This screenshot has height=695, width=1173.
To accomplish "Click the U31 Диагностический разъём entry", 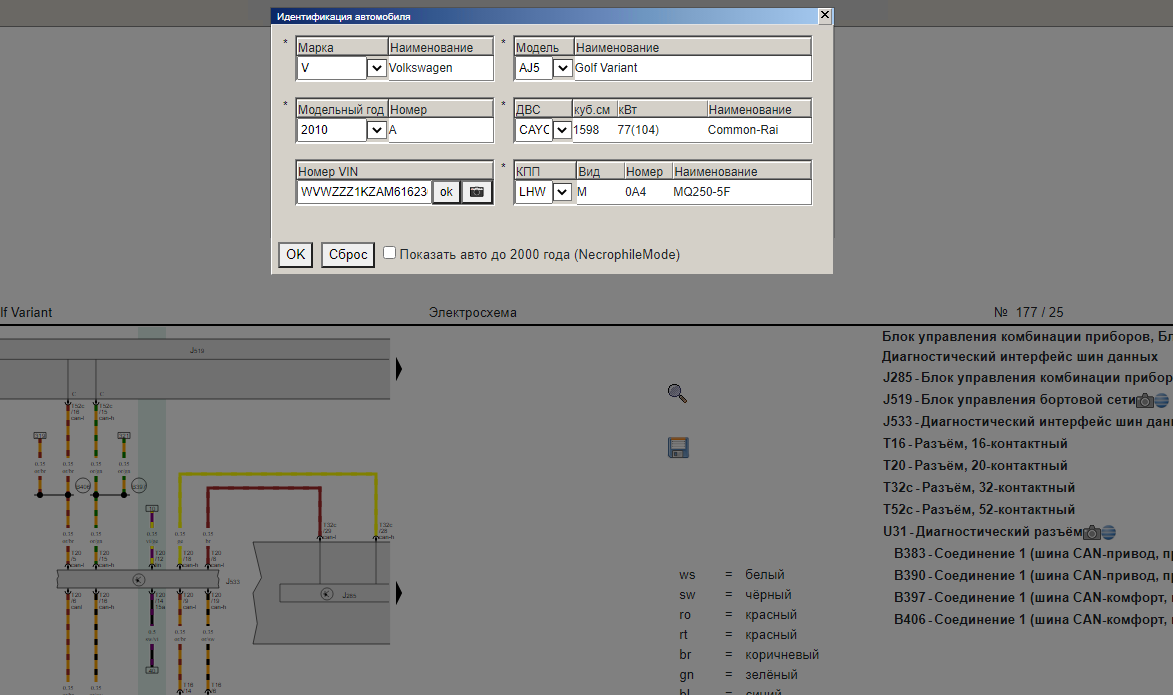I will [983, 532].
